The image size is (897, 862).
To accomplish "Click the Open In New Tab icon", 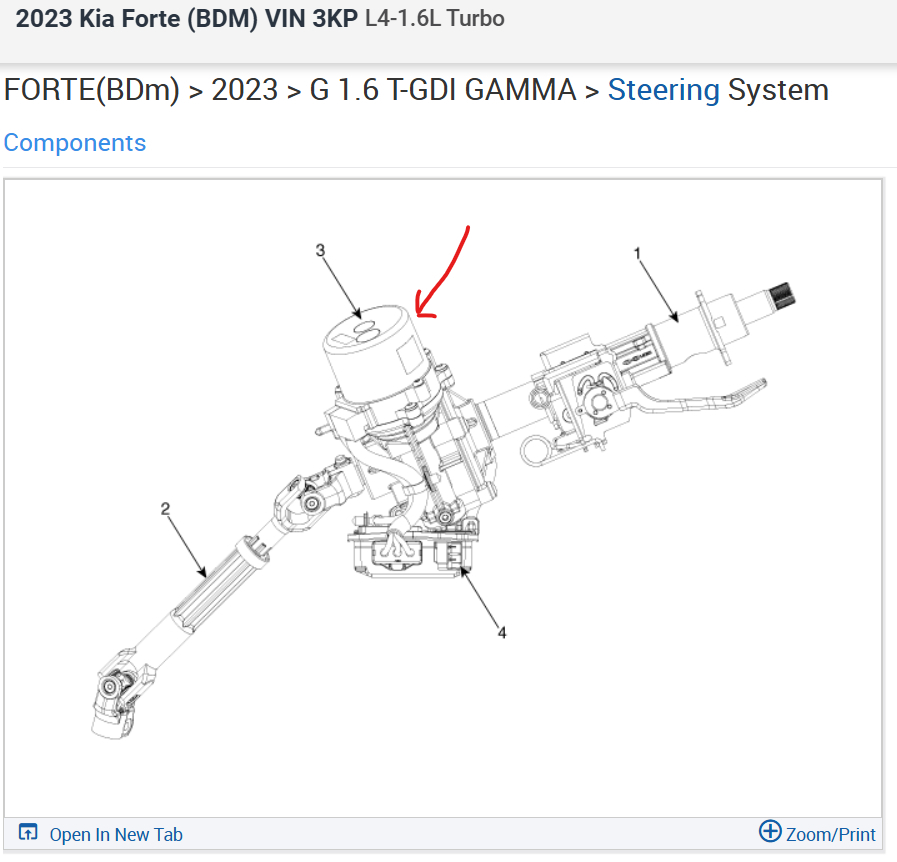I will tap(28, 832).
